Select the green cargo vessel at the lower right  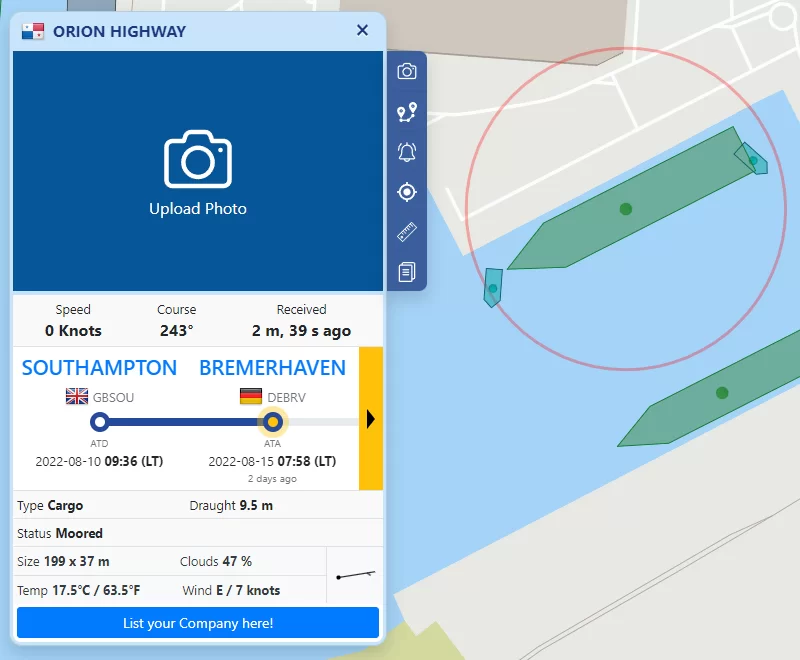point(721,393)
